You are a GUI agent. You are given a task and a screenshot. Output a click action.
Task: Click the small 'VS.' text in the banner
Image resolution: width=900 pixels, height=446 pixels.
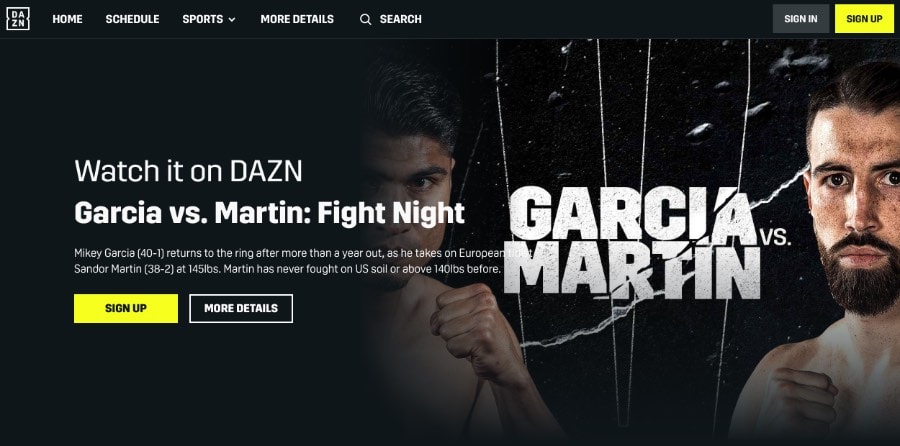[x=775, y=236]
